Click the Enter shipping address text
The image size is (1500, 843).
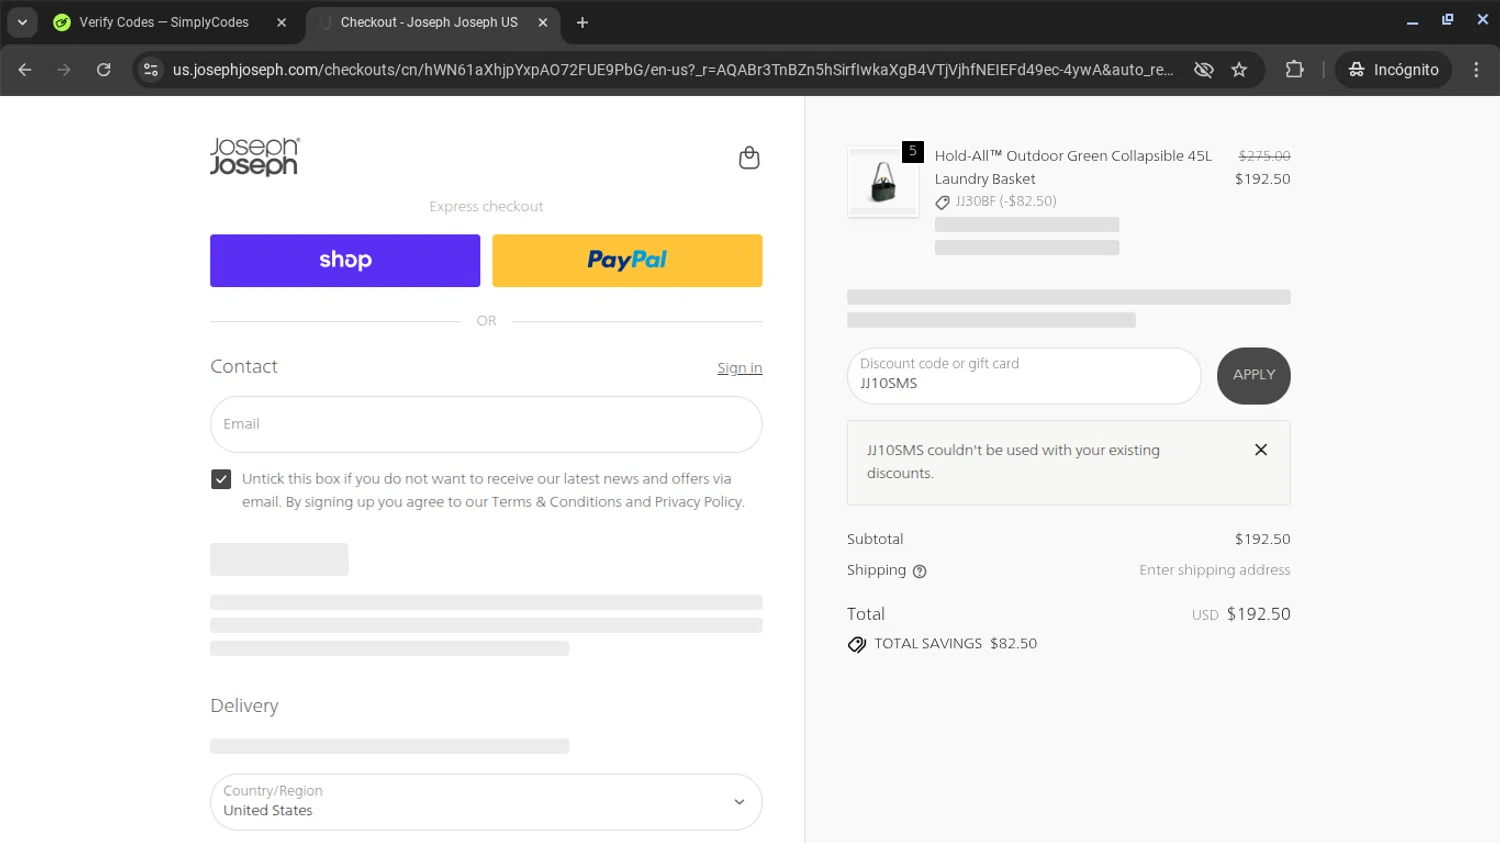coord(1215,570)
